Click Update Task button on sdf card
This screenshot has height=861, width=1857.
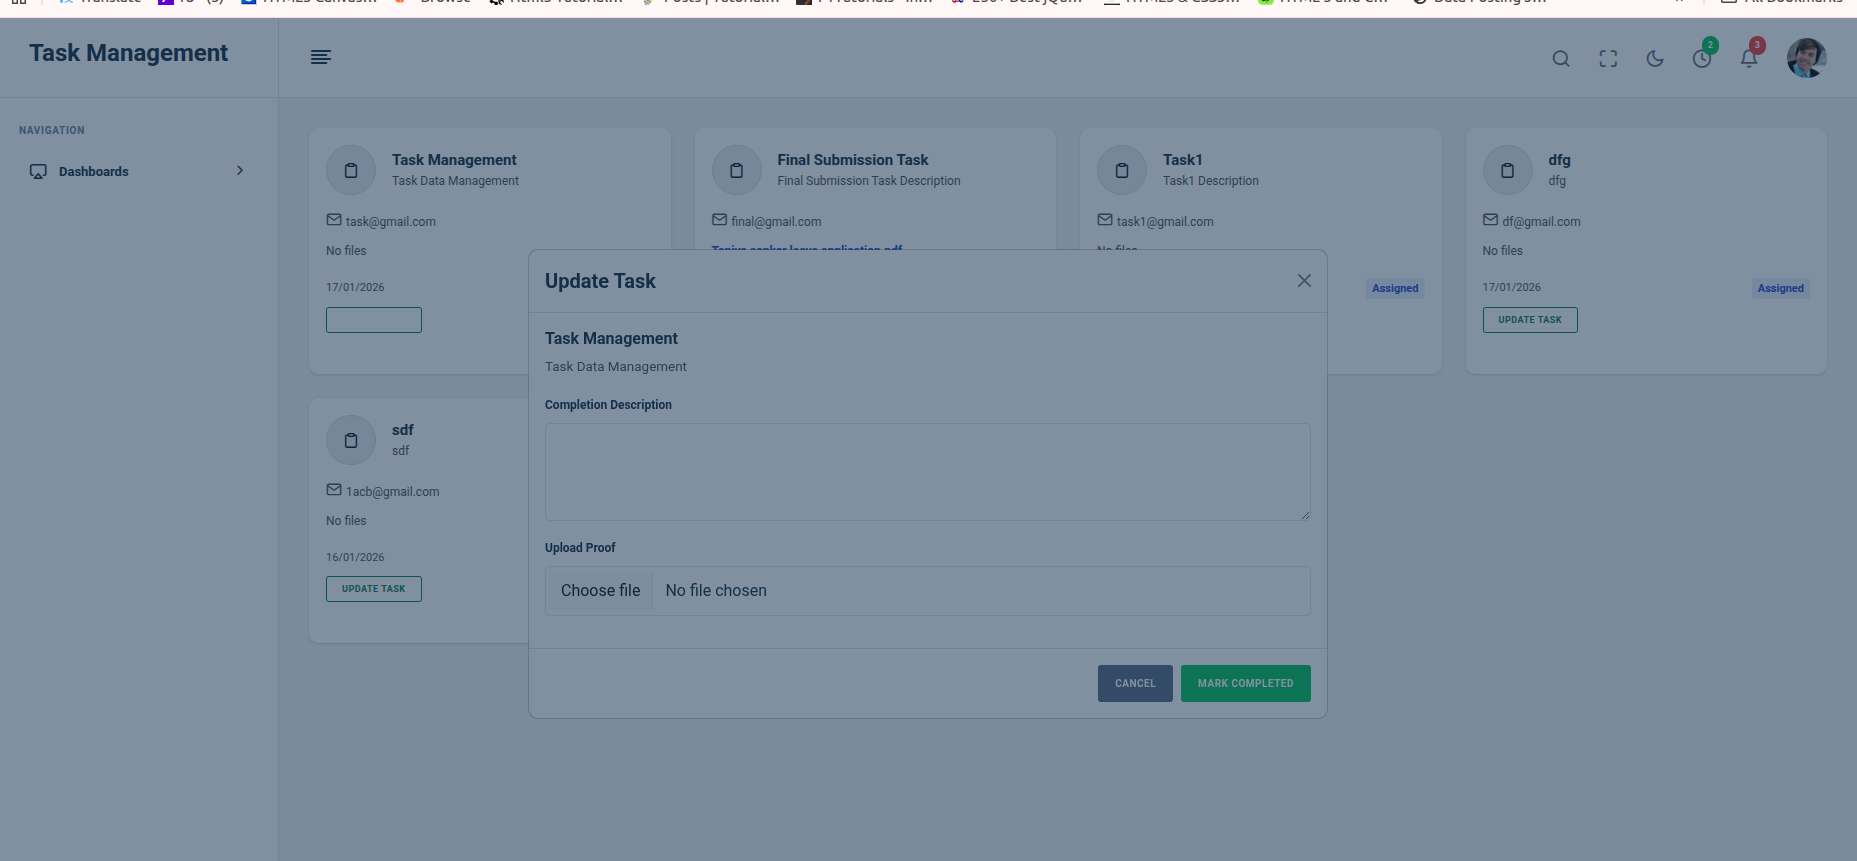tap(373, 589)
